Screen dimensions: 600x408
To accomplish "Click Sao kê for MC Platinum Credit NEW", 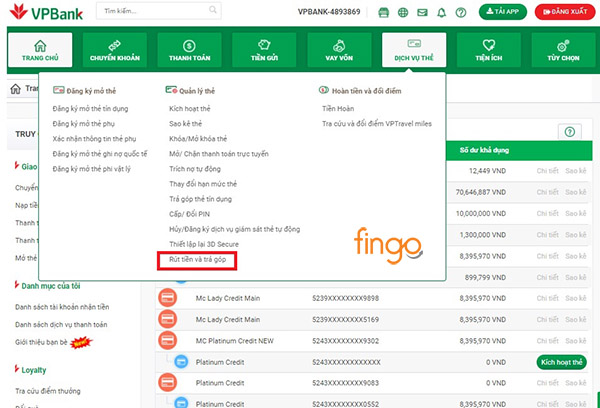I will (576, 341).
